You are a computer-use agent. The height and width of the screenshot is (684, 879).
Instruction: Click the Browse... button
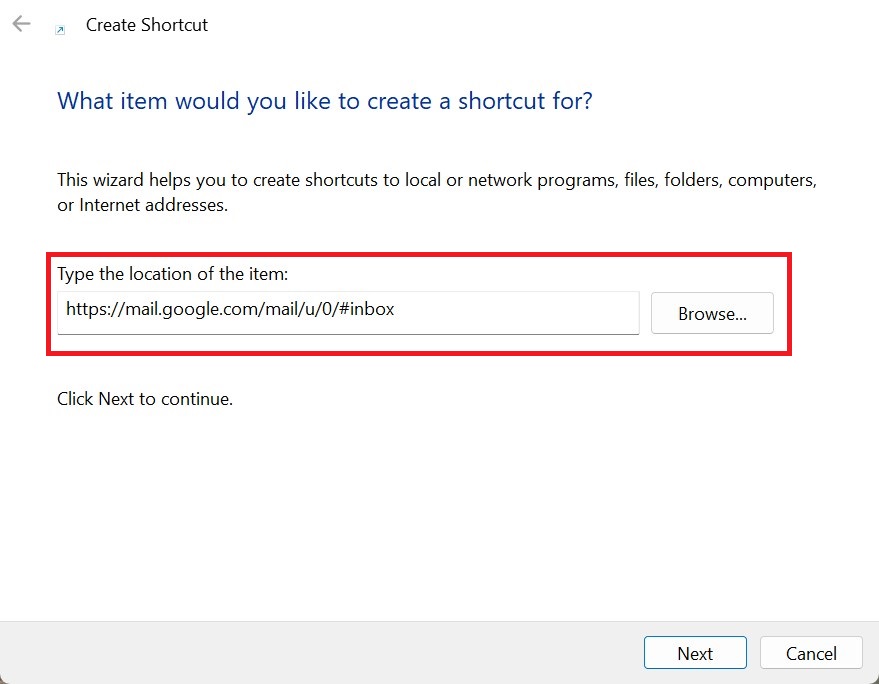712,313
